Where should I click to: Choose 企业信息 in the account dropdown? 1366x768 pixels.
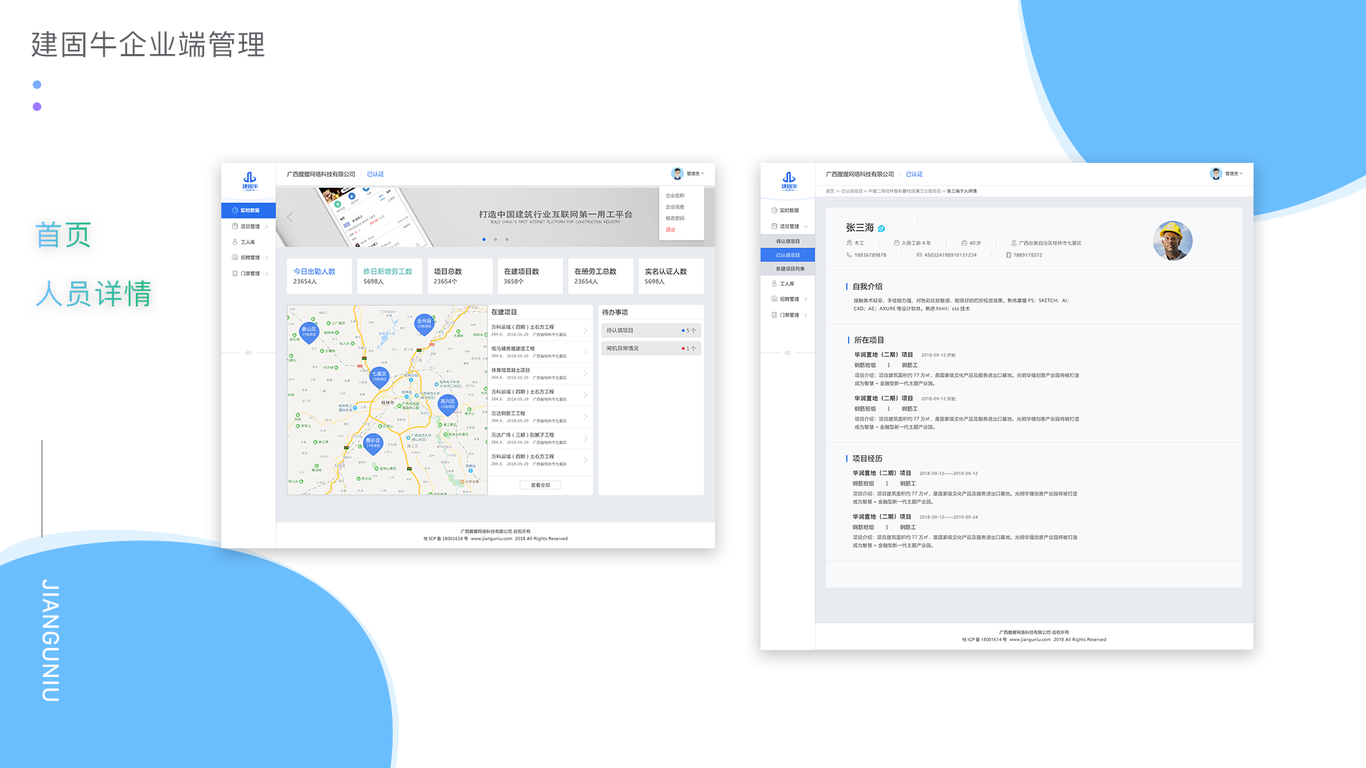tap(675, 207)
